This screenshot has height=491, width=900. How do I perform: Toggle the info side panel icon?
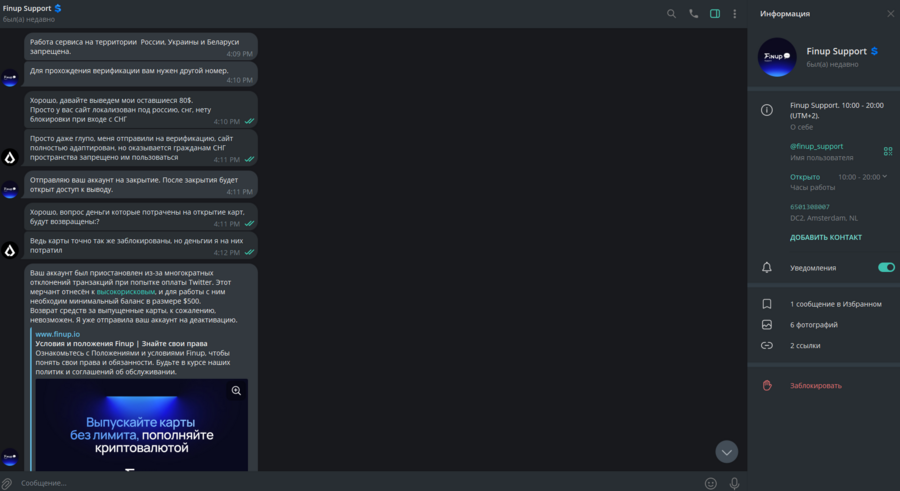715,14
